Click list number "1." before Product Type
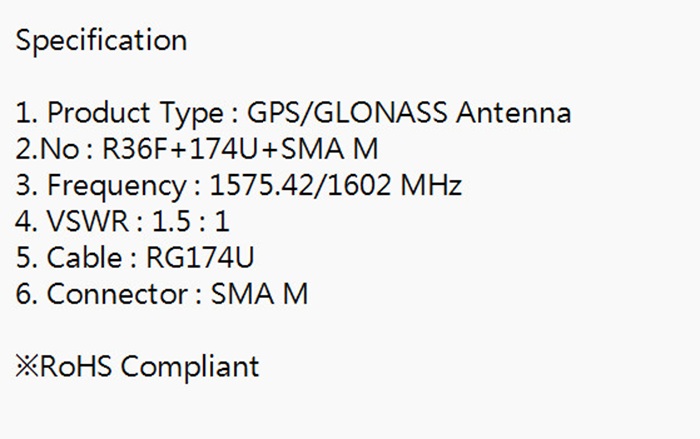Viewport: 700px width, 439px height. tap(27, 113)
